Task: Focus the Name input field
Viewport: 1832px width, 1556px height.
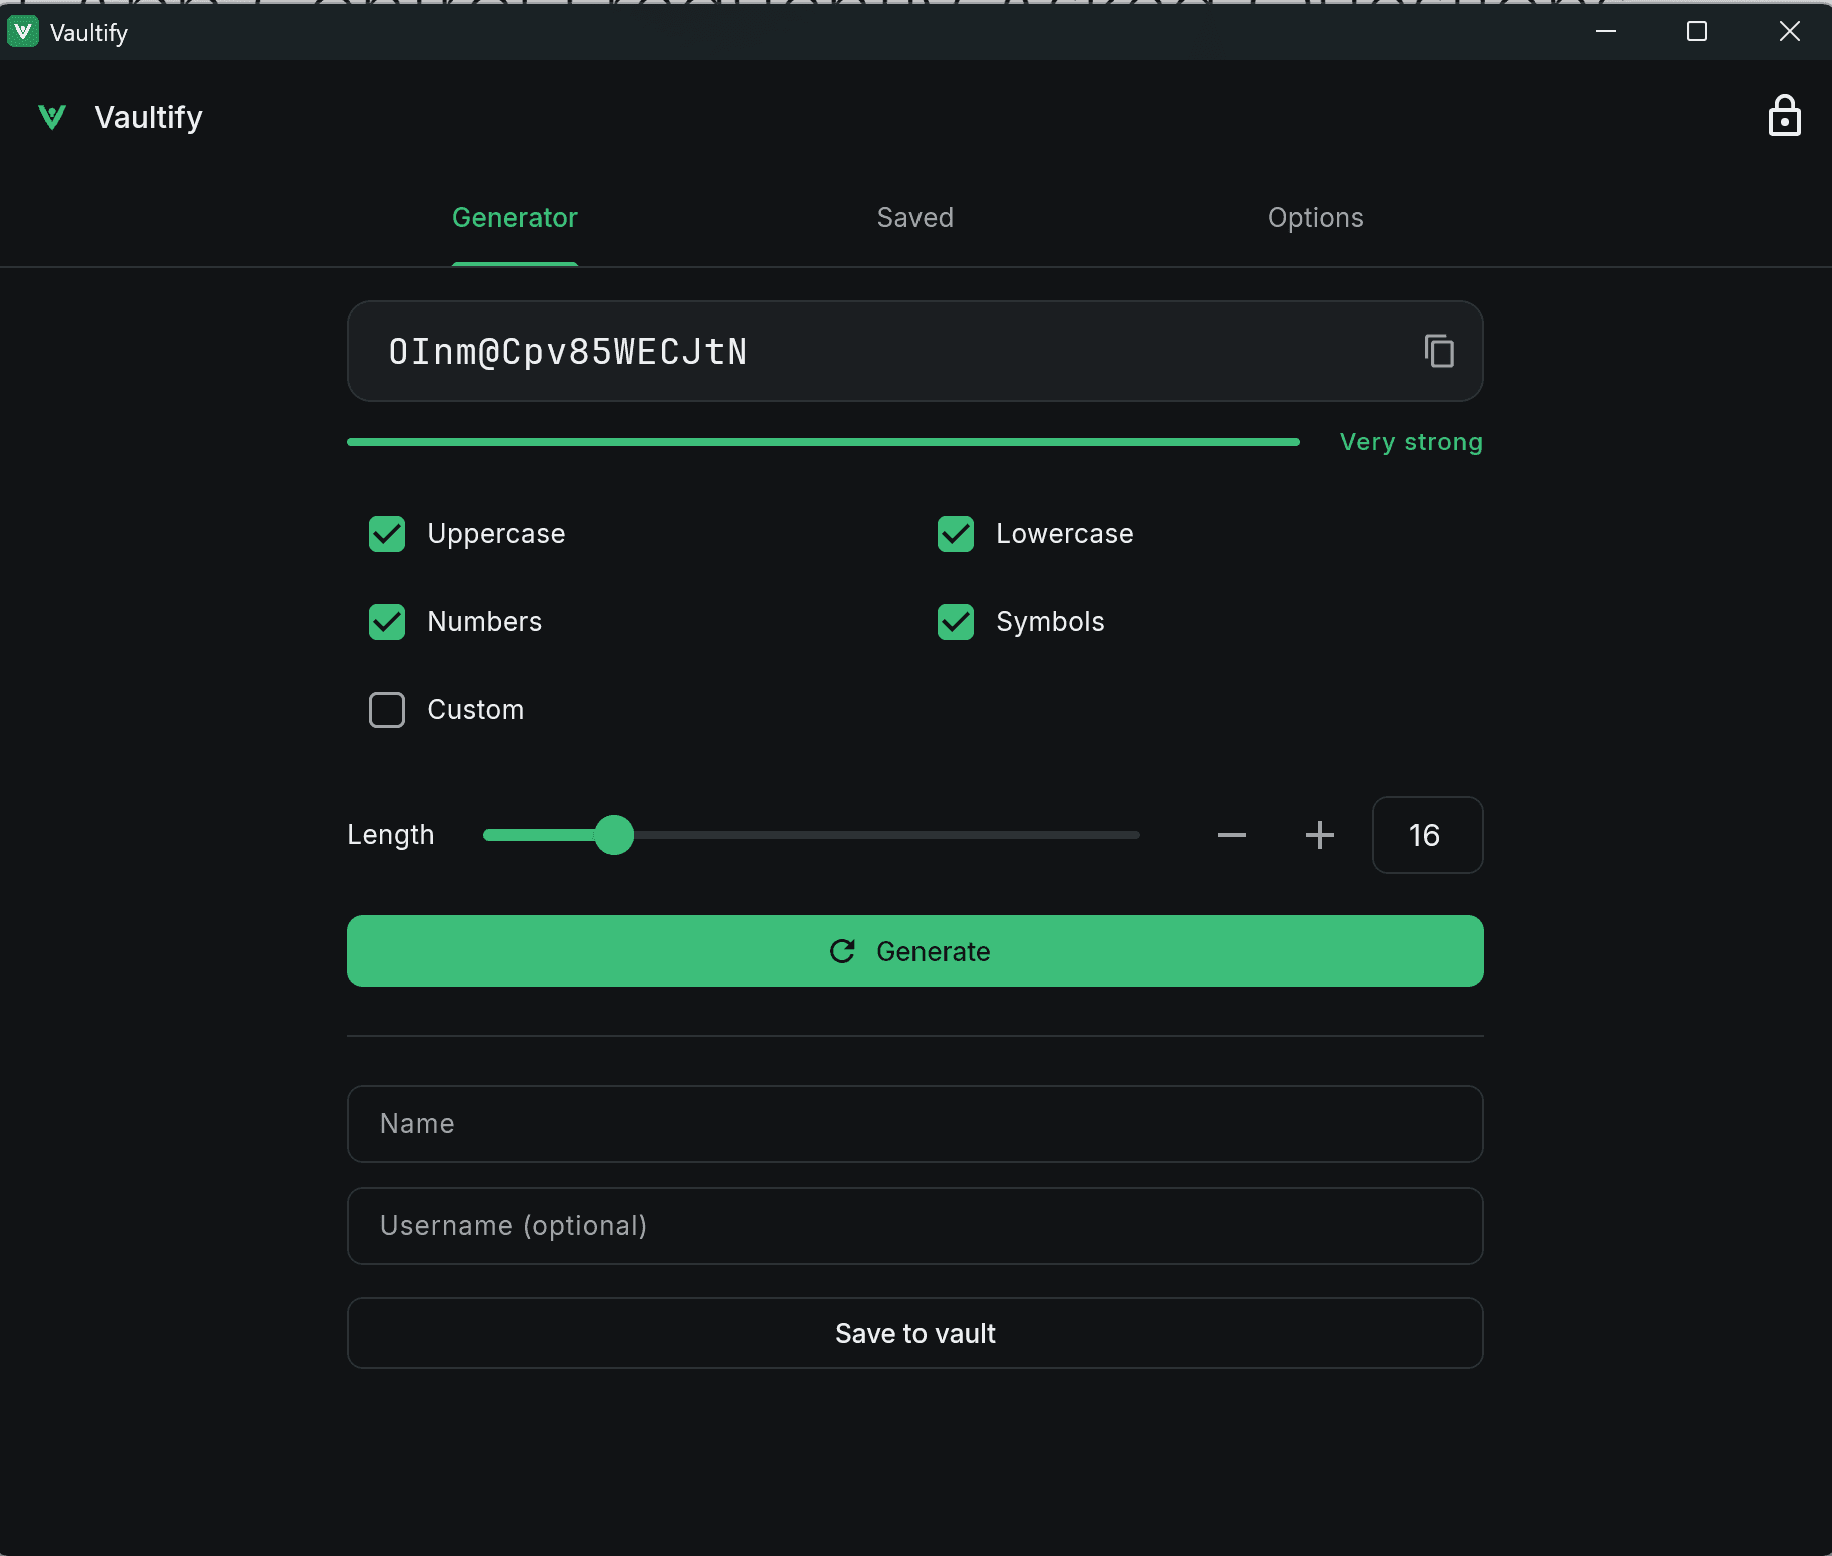Action: pos(915,1124)
